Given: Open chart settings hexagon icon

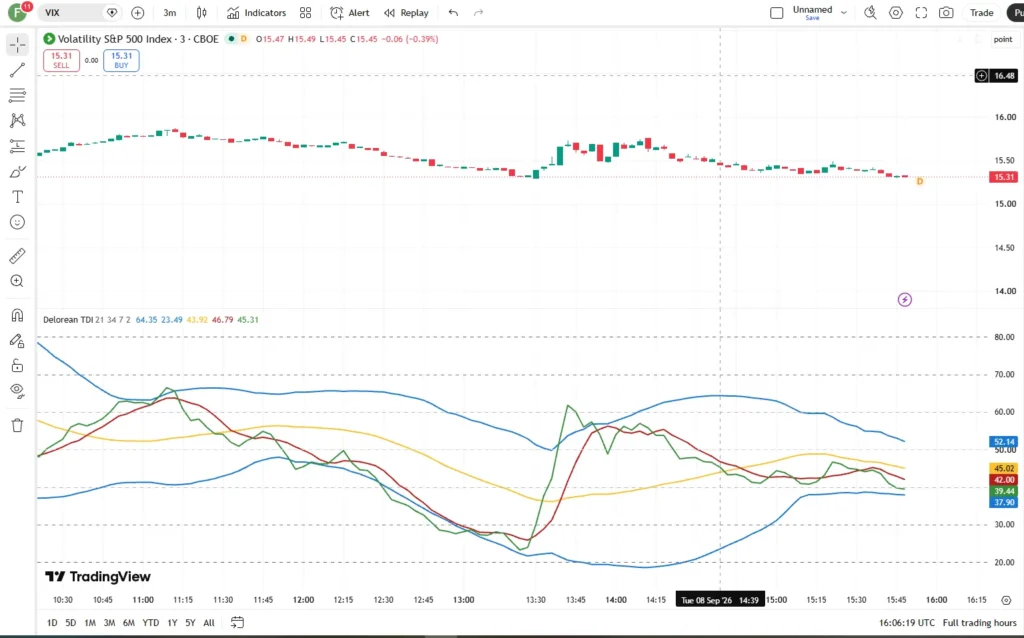Looking at the screenshot, I should tap(895, 12).
